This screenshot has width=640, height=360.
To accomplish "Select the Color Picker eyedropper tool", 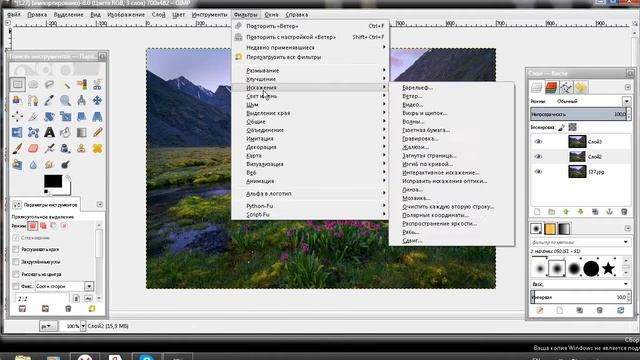I will [49, 100].
